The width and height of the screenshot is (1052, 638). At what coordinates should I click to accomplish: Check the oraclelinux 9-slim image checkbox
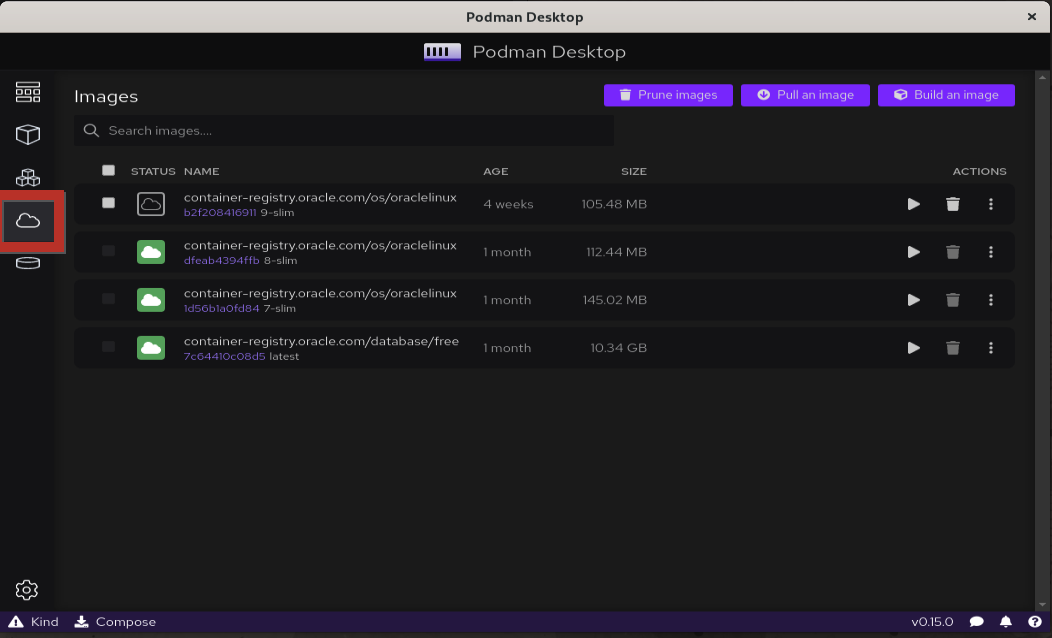[108, 203]
